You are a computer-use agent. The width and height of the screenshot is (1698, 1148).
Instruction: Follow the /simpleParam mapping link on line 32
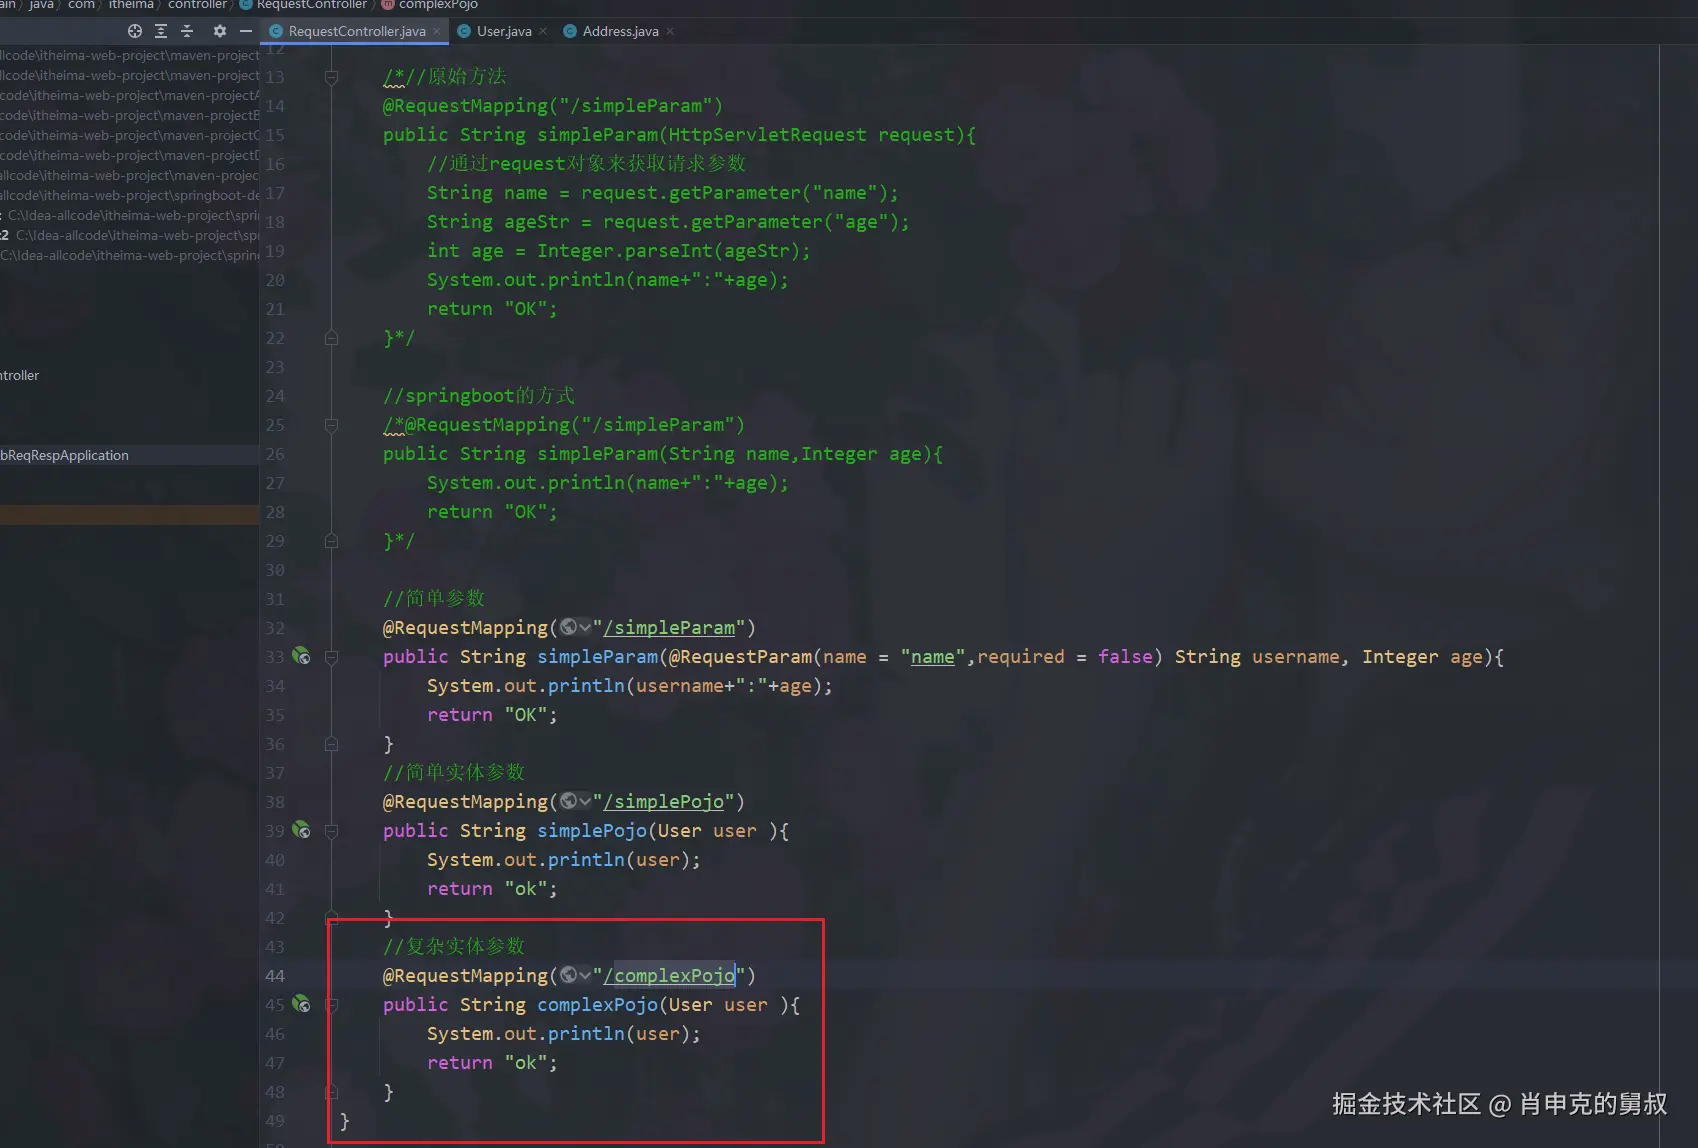669,628
